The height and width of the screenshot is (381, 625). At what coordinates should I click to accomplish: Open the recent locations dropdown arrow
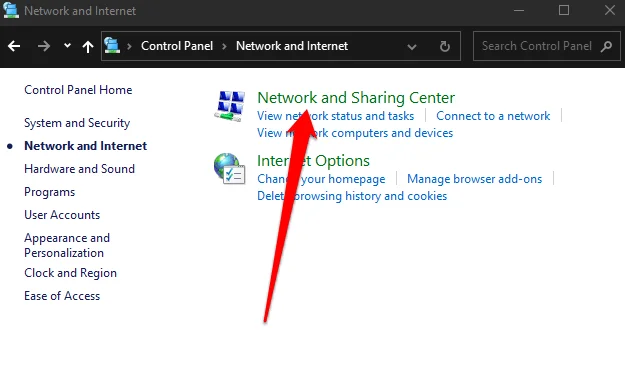pyautogui.click(x=67, y=45)
